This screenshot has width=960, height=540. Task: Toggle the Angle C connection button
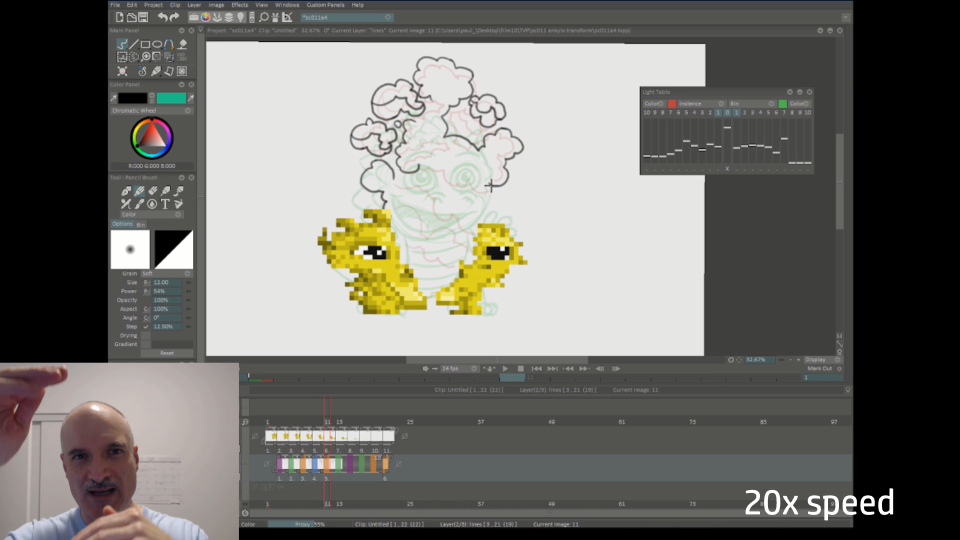click(146, 318)
